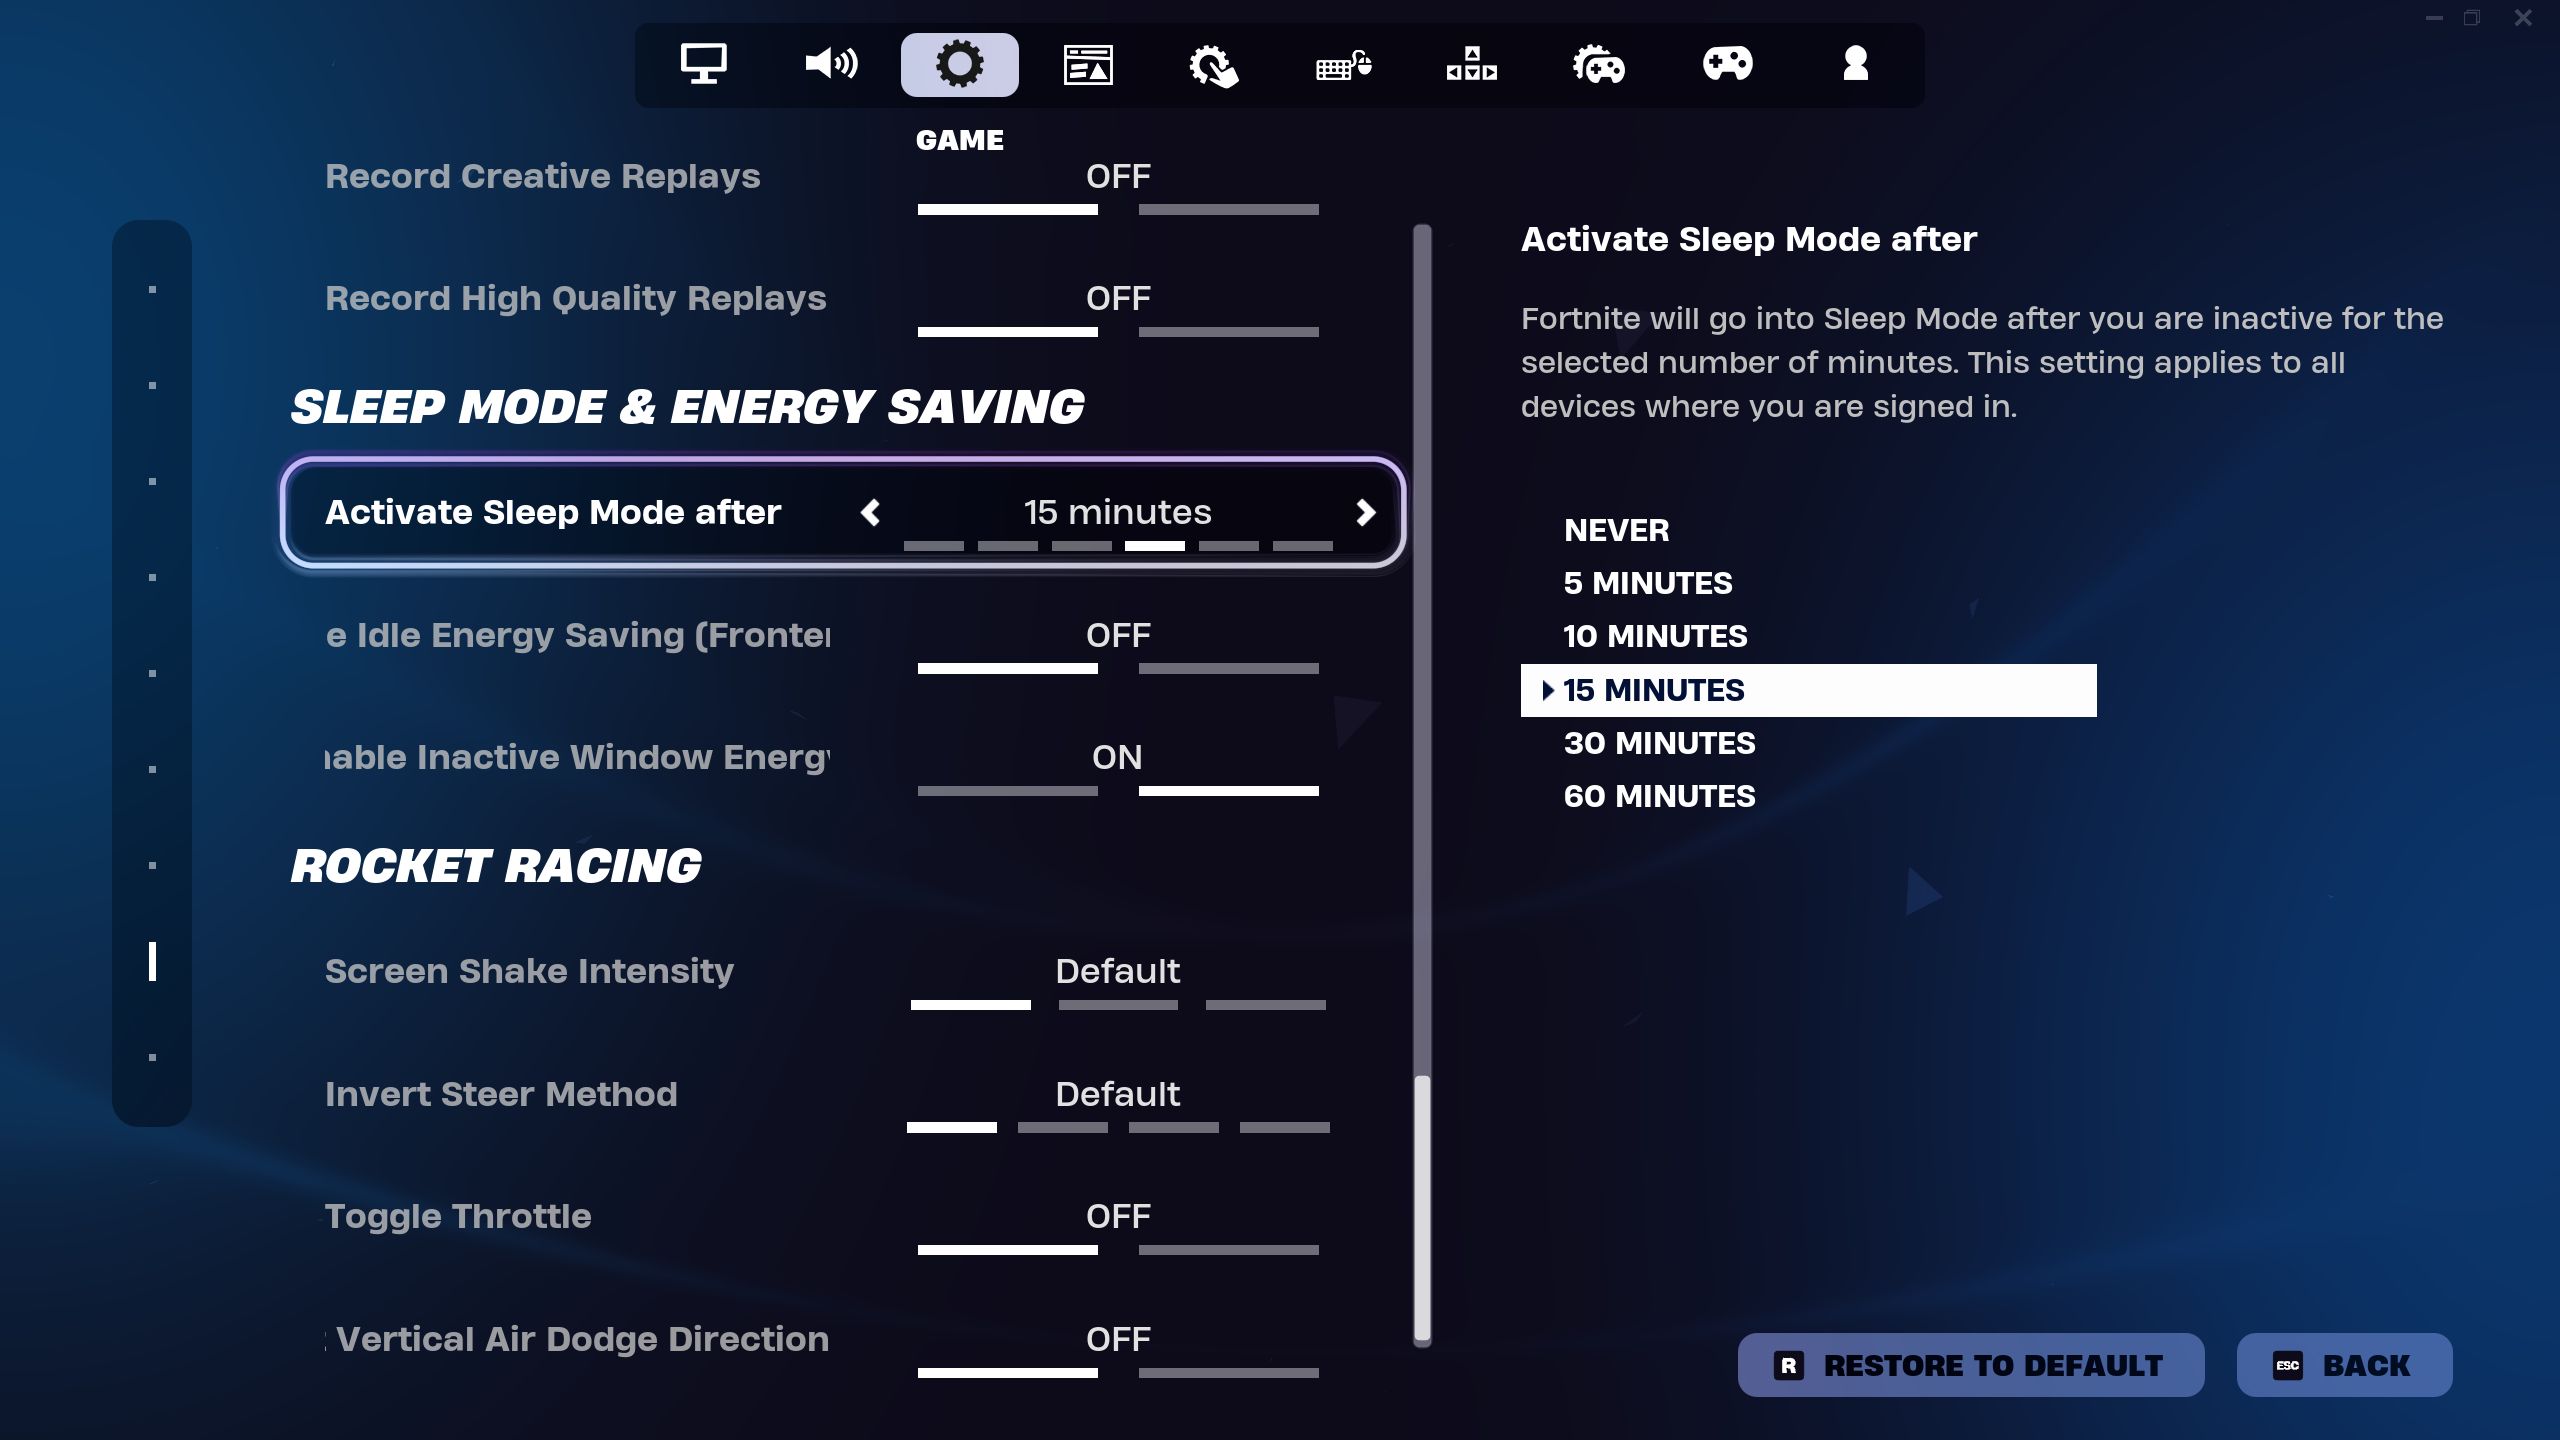The height and width of the screenshot is (1440, 2560).
Task: Toggle Record Creative Replays off
Action: click(x=1116, y=176)
